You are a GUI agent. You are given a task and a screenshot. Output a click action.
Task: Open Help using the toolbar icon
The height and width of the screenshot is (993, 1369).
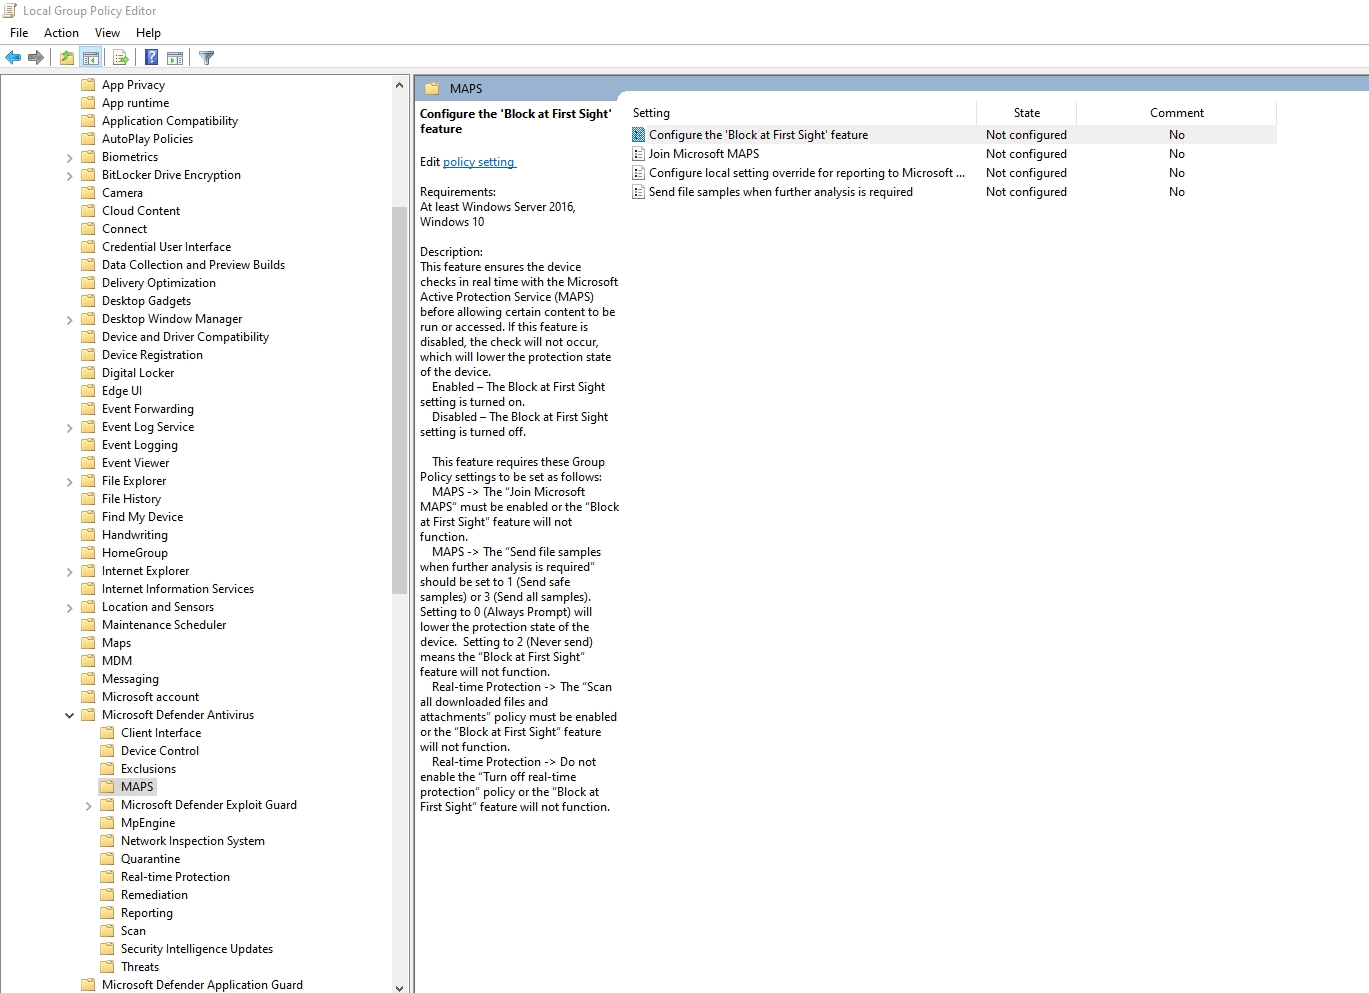(150, 57)
